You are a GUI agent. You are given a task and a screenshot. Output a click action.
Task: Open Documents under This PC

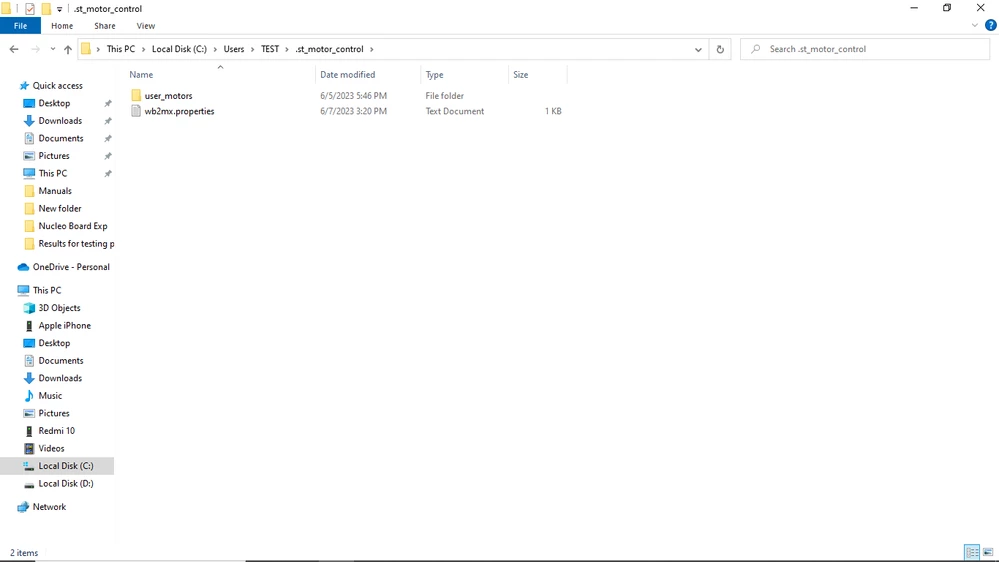click(x=61, y=361)
